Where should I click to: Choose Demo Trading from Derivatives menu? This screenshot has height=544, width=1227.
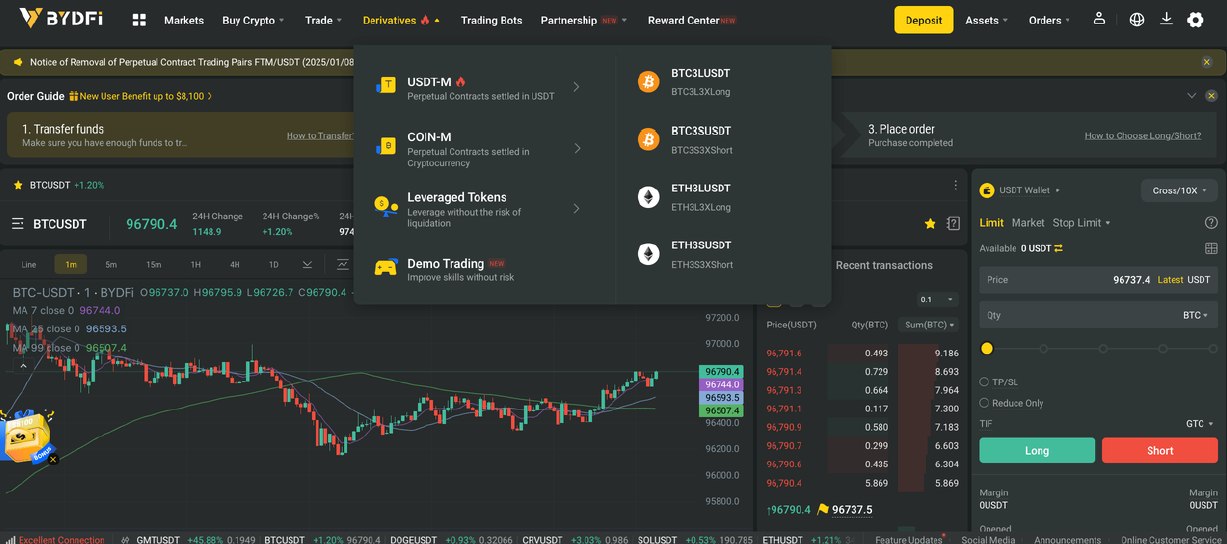click(x=445, y=269)
